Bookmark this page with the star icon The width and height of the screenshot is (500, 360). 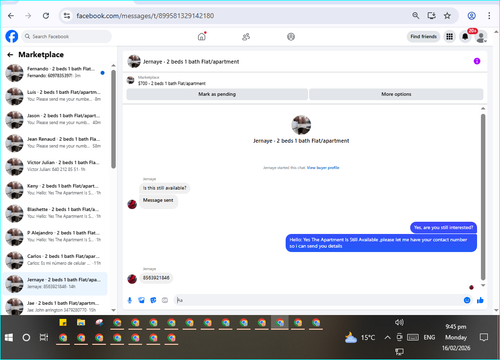click(x=447, y=16)
